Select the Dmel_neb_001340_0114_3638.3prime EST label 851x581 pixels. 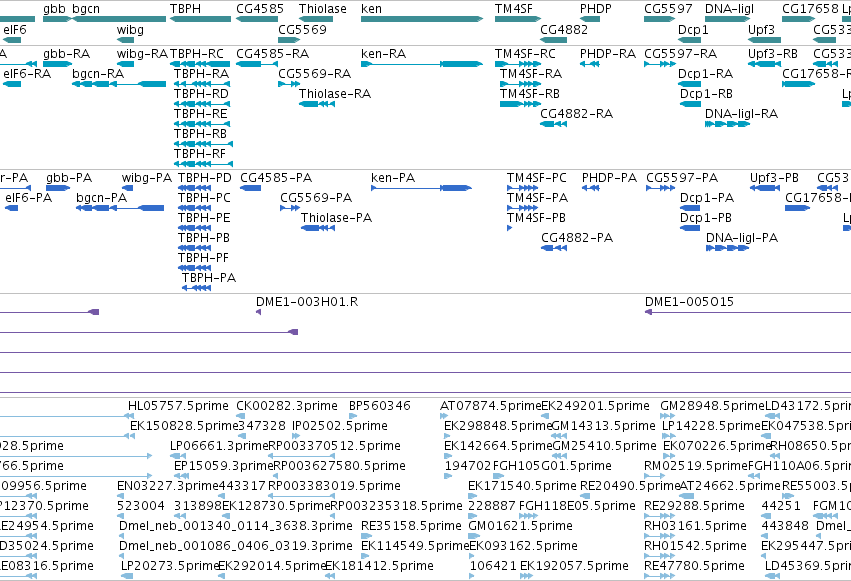tap(236, 526)
